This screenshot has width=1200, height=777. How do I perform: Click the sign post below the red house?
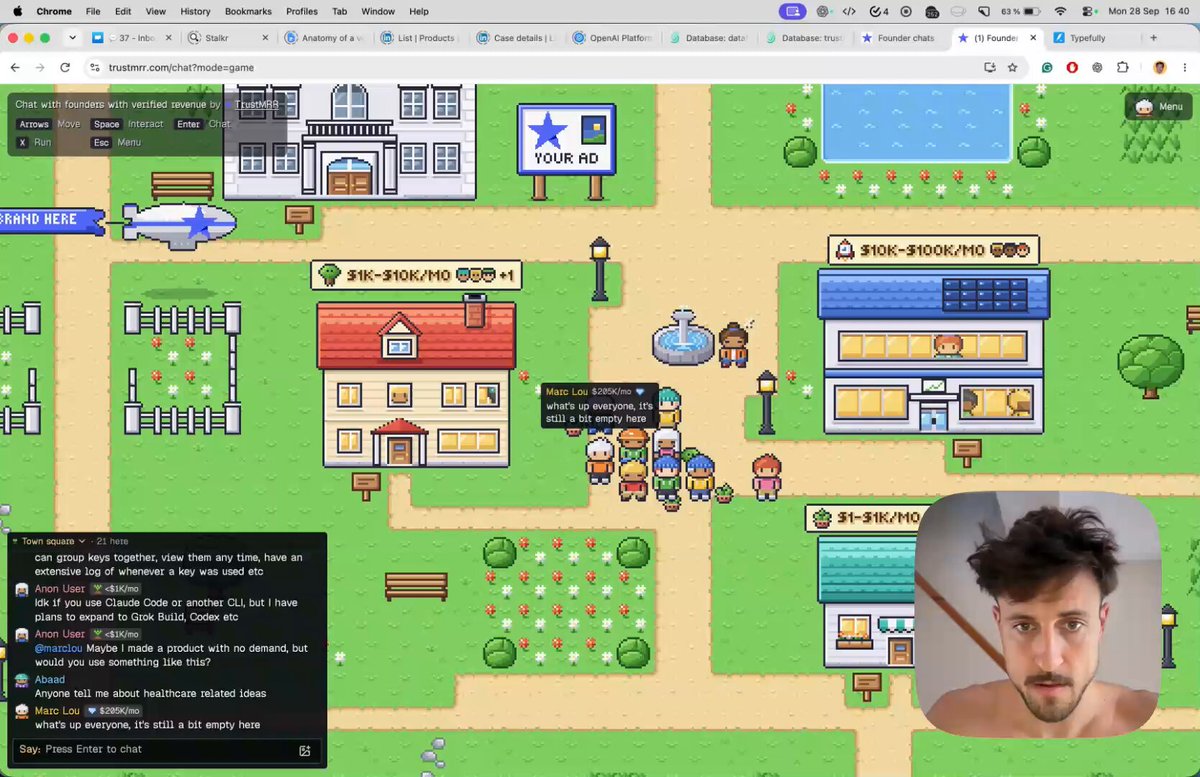[x=366, y=485]
